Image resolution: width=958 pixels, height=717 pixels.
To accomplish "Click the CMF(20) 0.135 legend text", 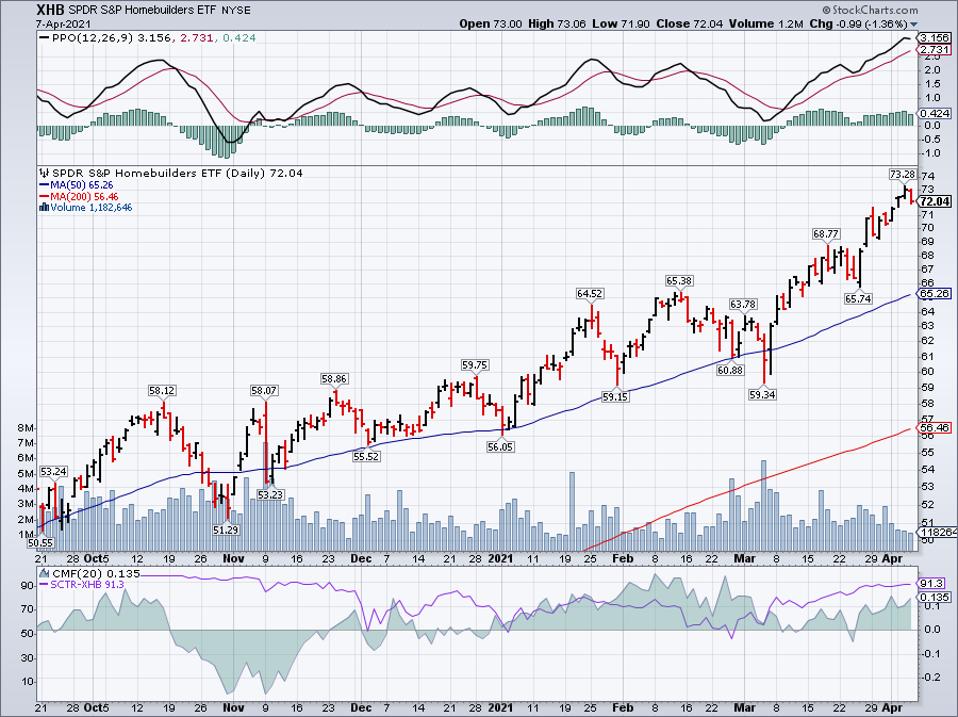I will (96, 573).
